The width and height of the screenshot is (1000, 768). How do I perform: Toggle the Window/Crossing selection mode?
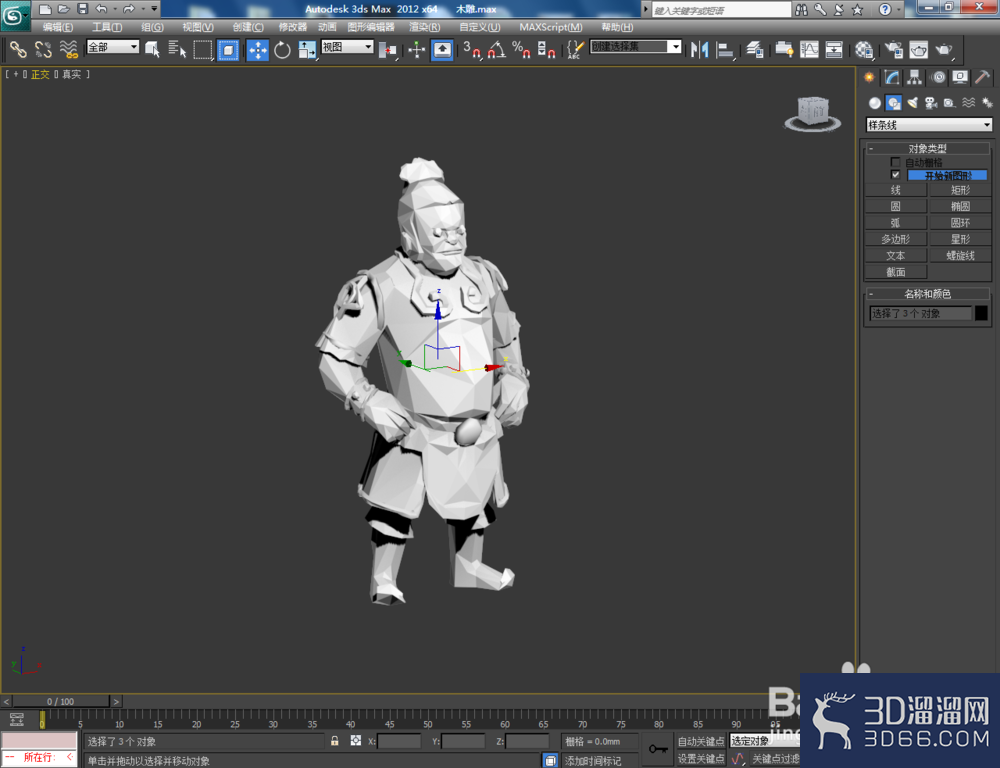(228, 49)
